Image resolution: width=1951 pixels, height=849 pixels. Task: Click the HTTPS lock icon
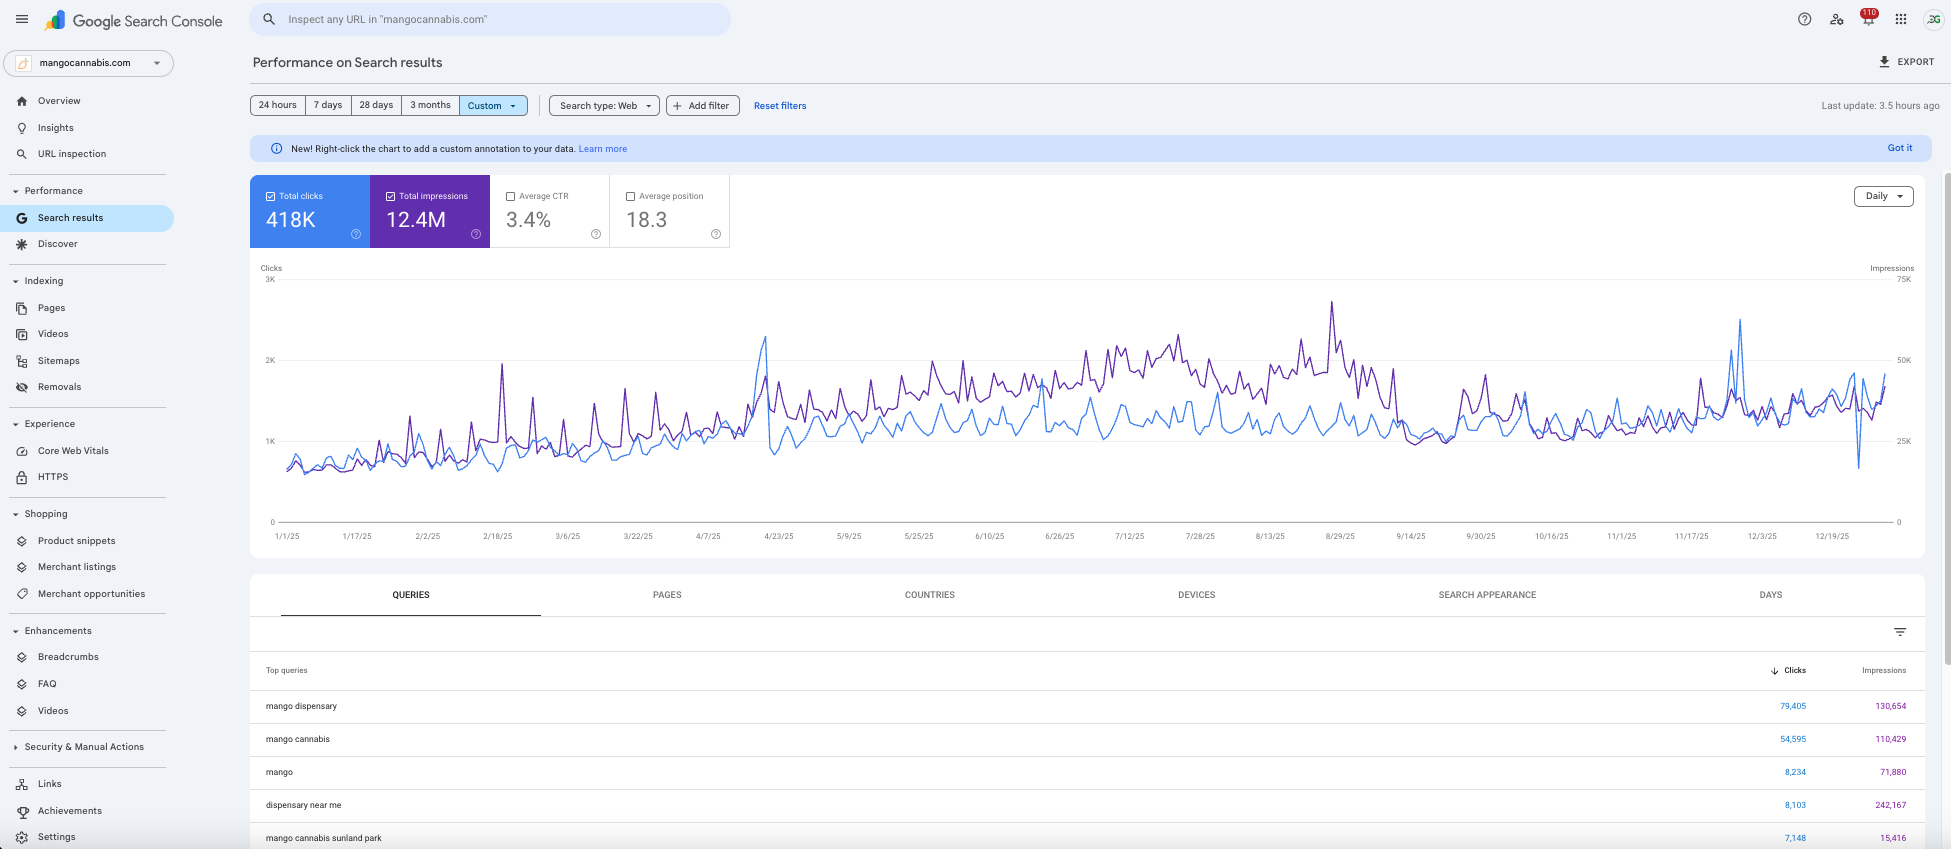tap(22, 477)
